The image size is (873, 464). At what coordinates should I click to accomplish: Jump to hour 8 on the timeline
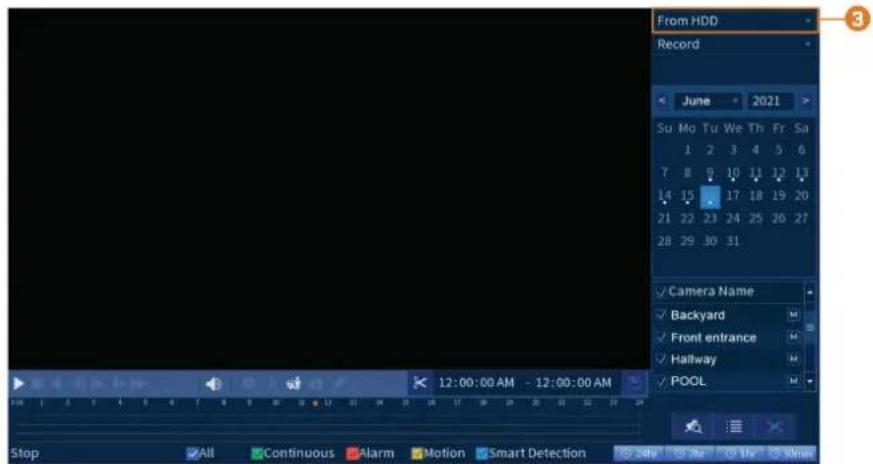223,402
